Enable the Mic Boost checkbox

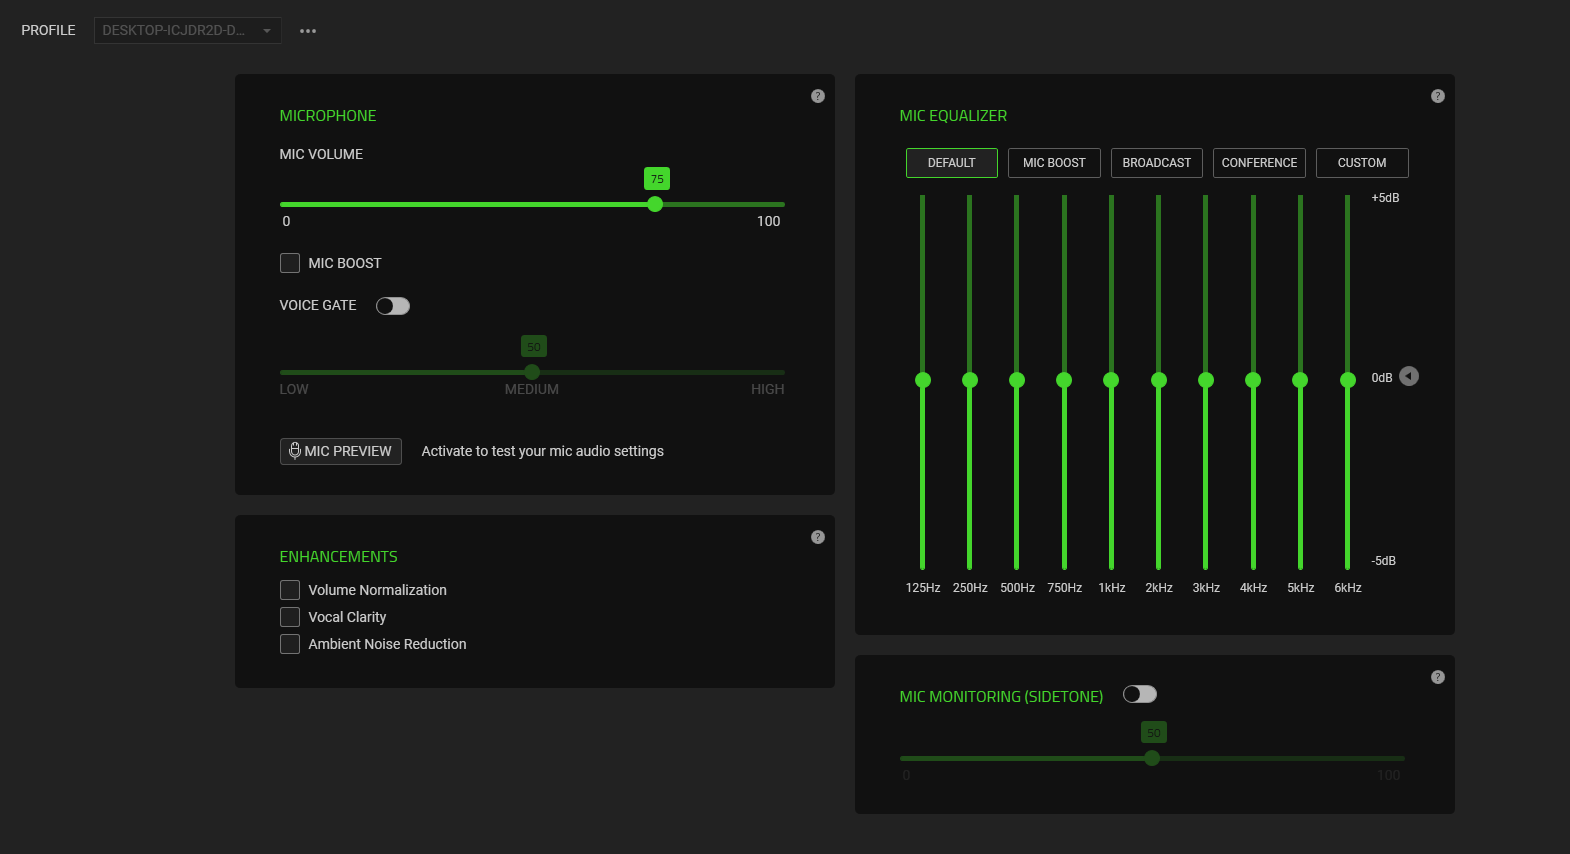coord(290,263)
